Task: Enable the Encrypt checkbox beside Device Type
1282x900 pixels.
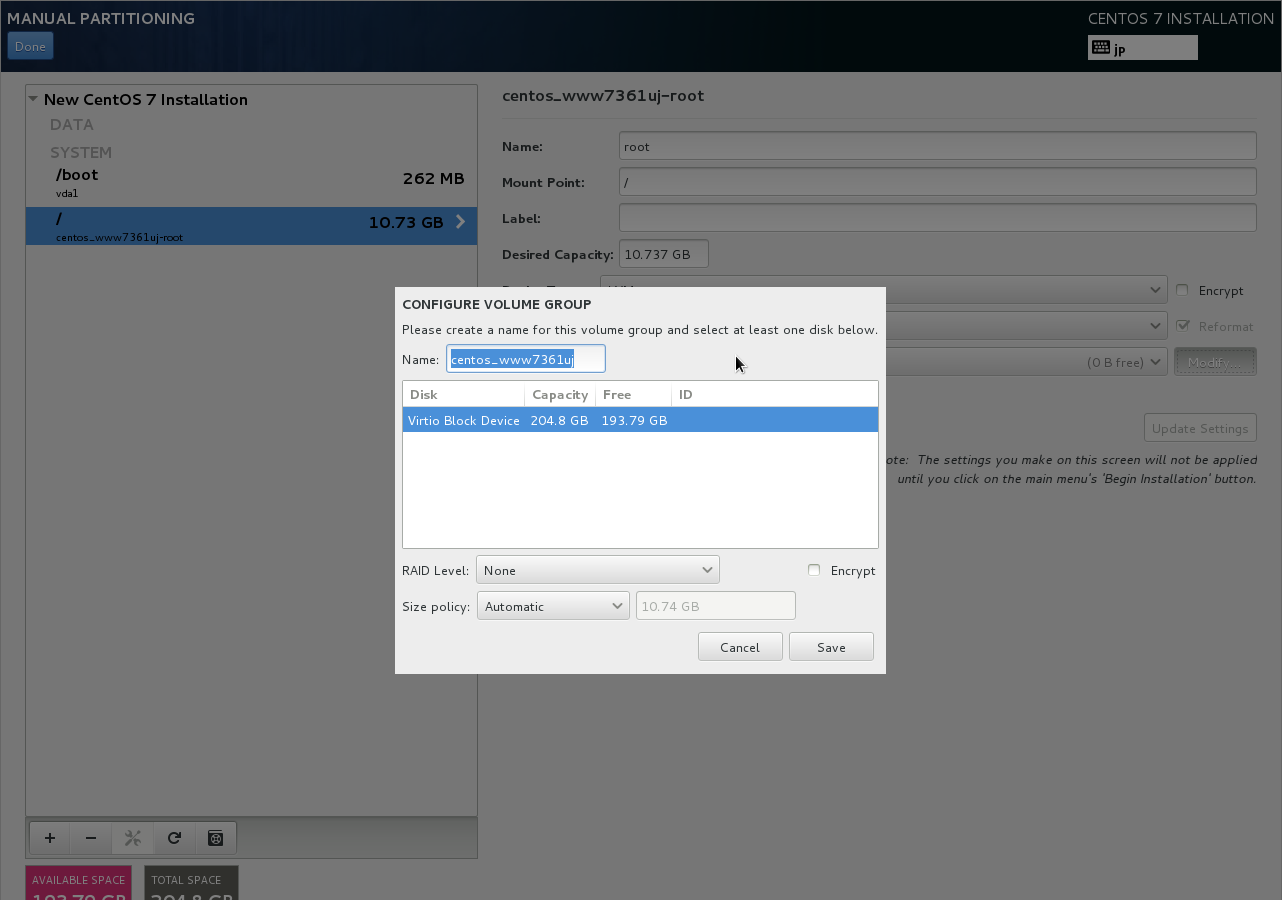Action: click(x=1182, y=290)
